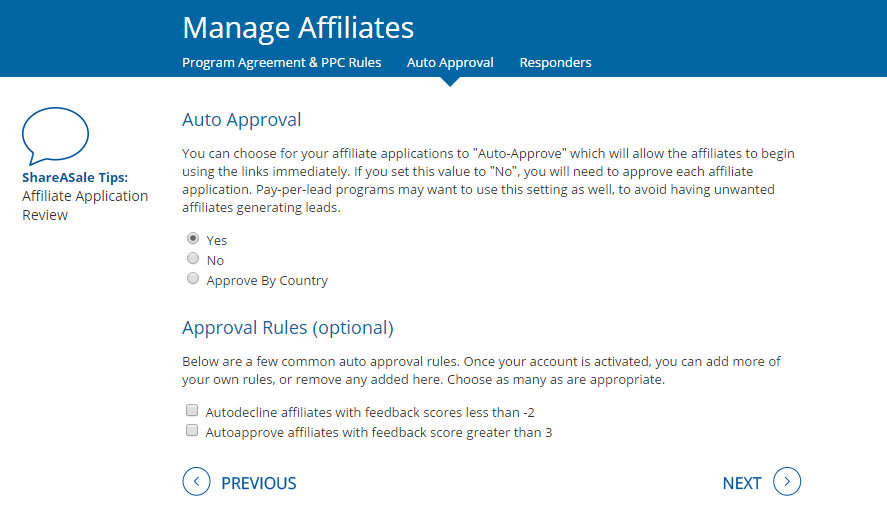Click the Manage Affiliates page title

(298, 27)
